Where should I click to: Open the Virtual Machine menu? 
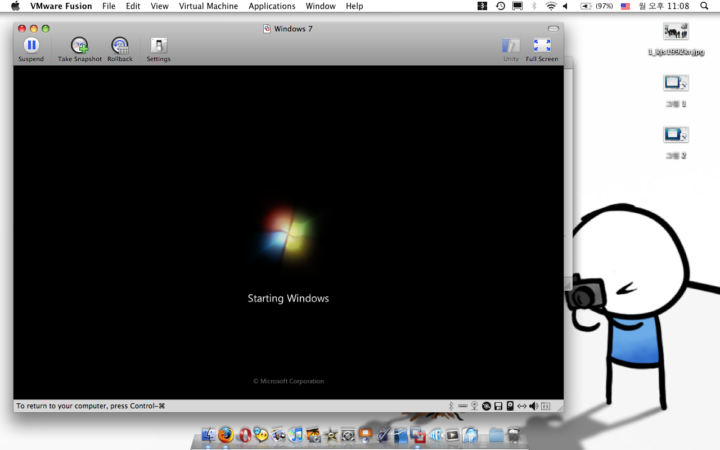pyautogui.click(x=208, y=6)
